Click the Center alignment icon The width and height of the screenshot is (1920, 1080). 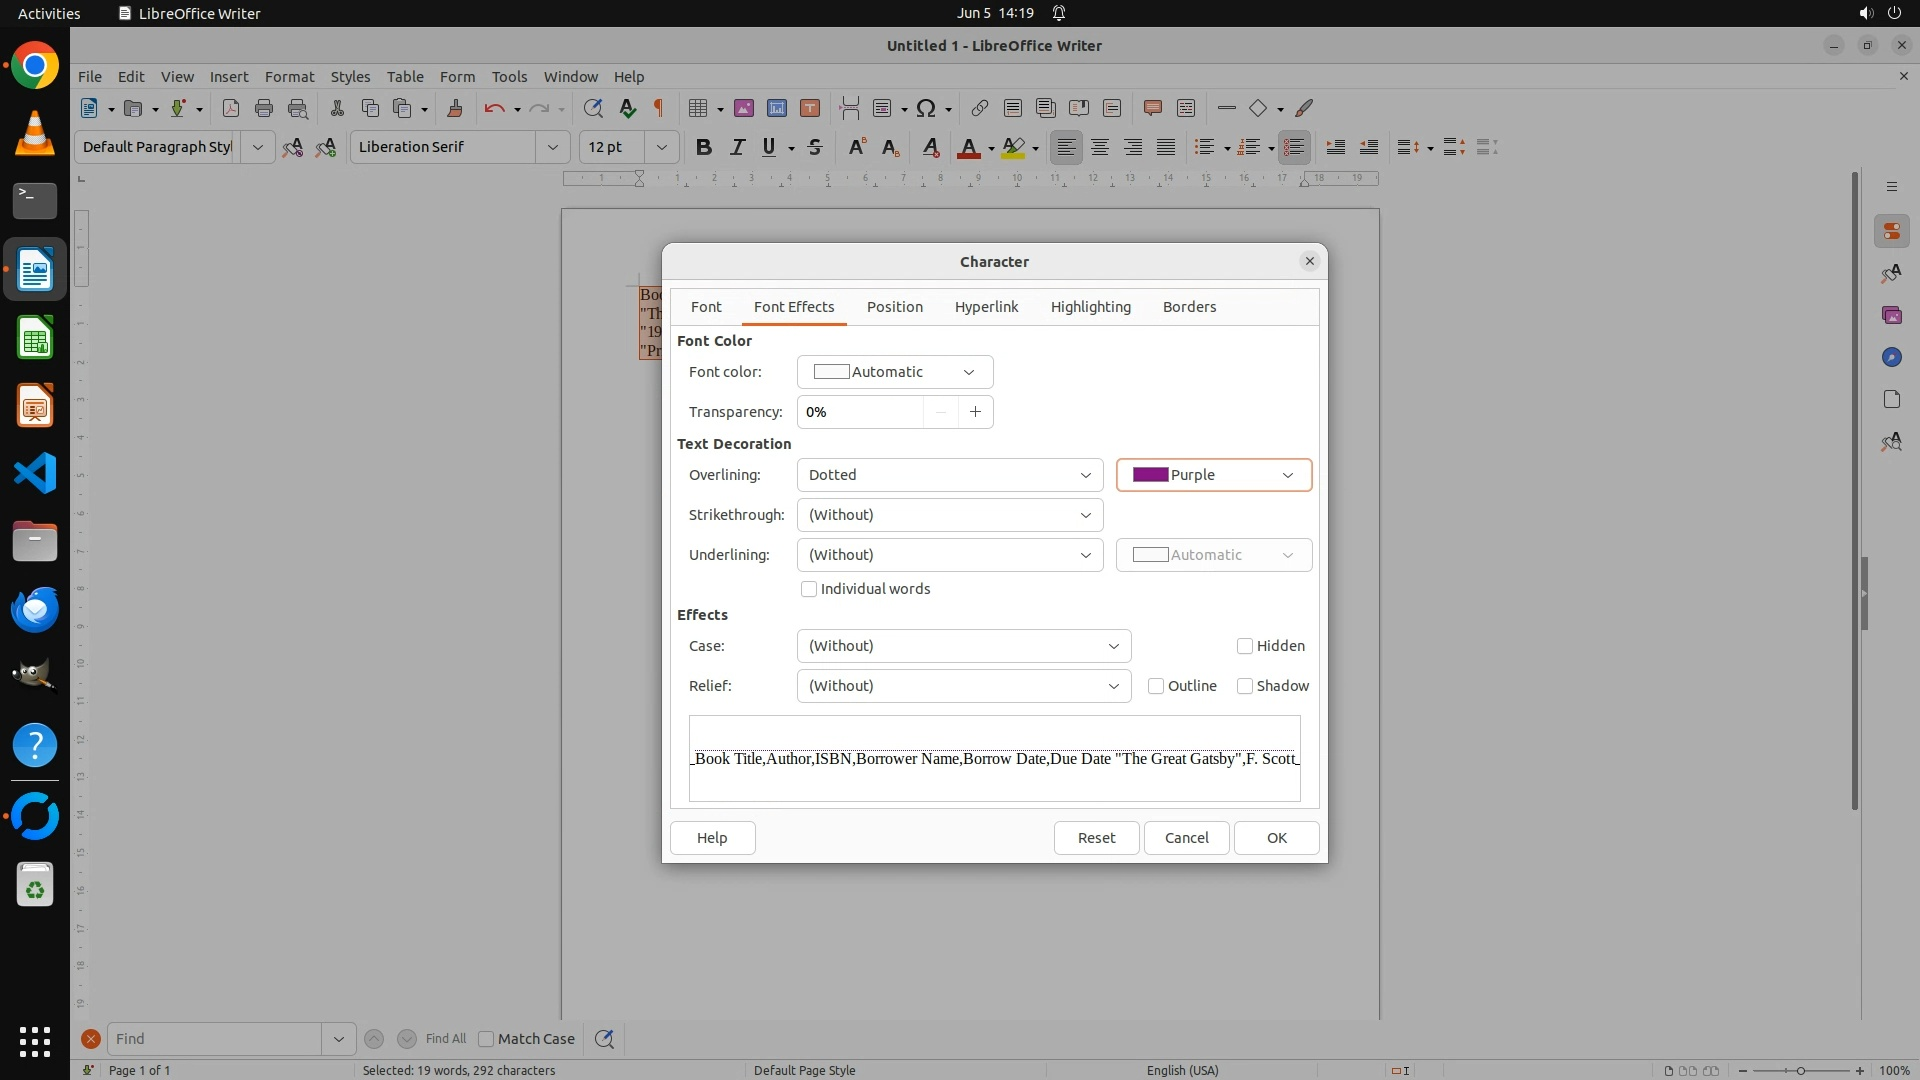click(1100, 147)
